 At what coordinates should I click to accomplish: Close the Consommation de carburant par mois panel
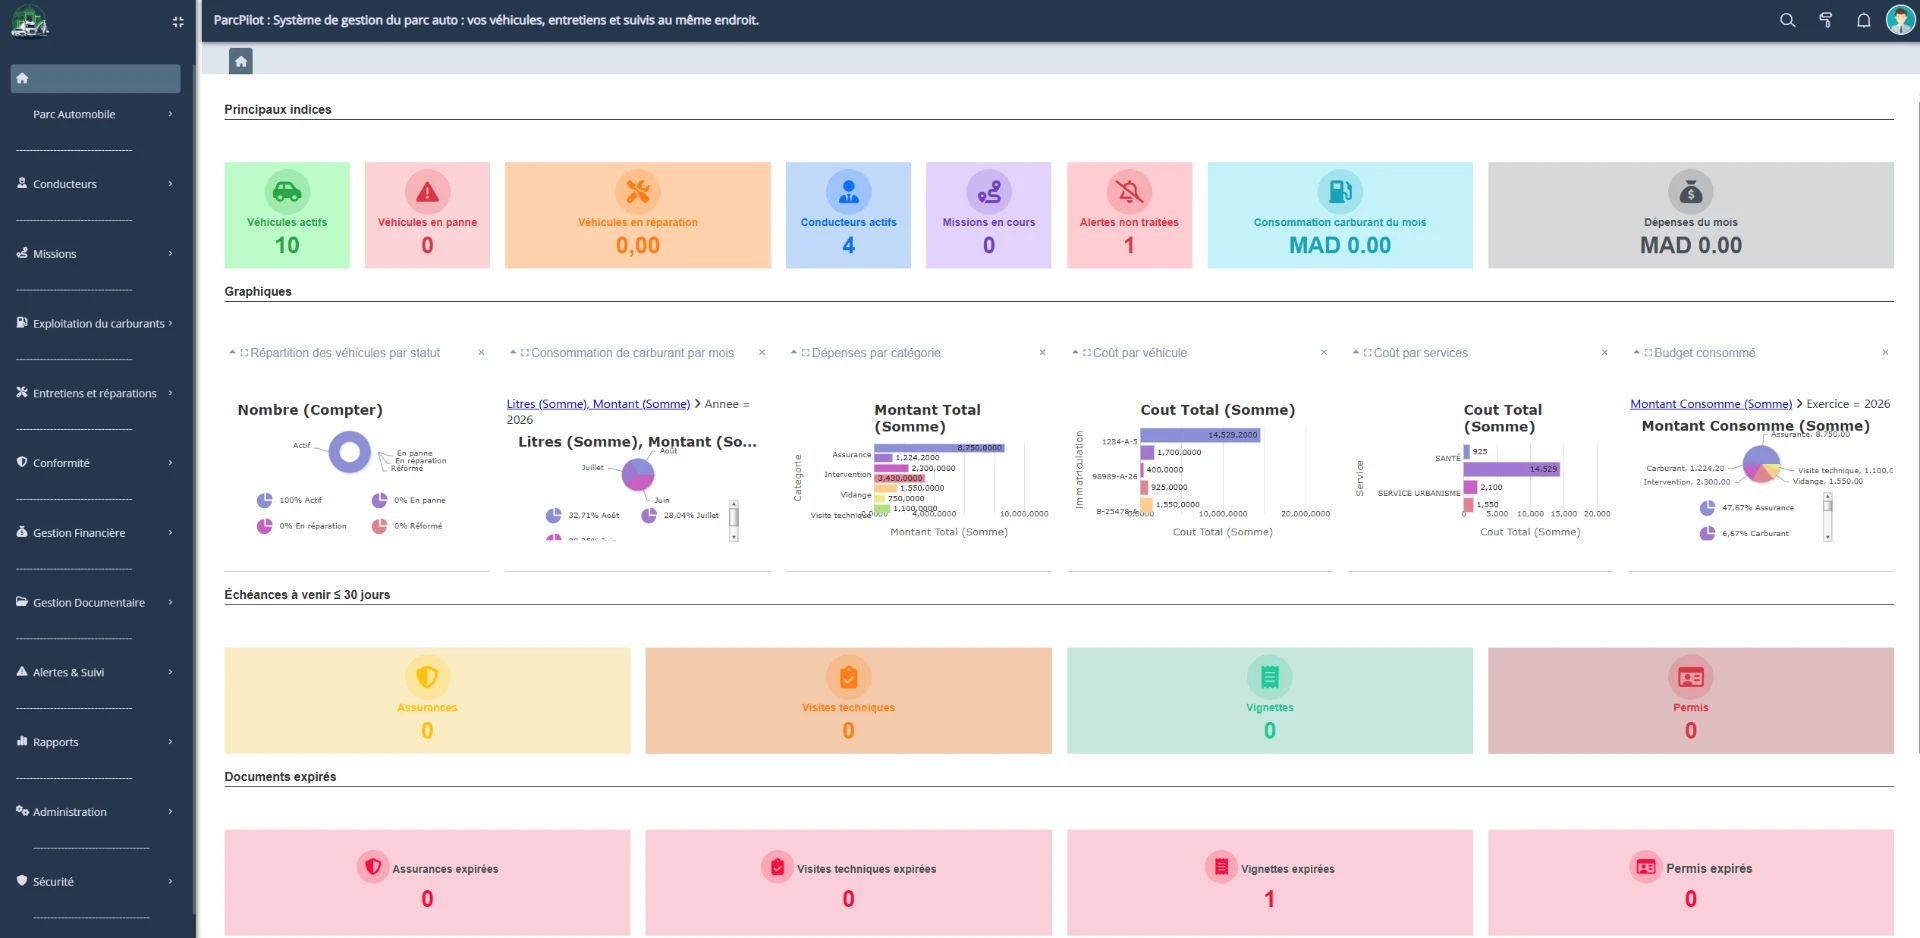coord(761,352)
